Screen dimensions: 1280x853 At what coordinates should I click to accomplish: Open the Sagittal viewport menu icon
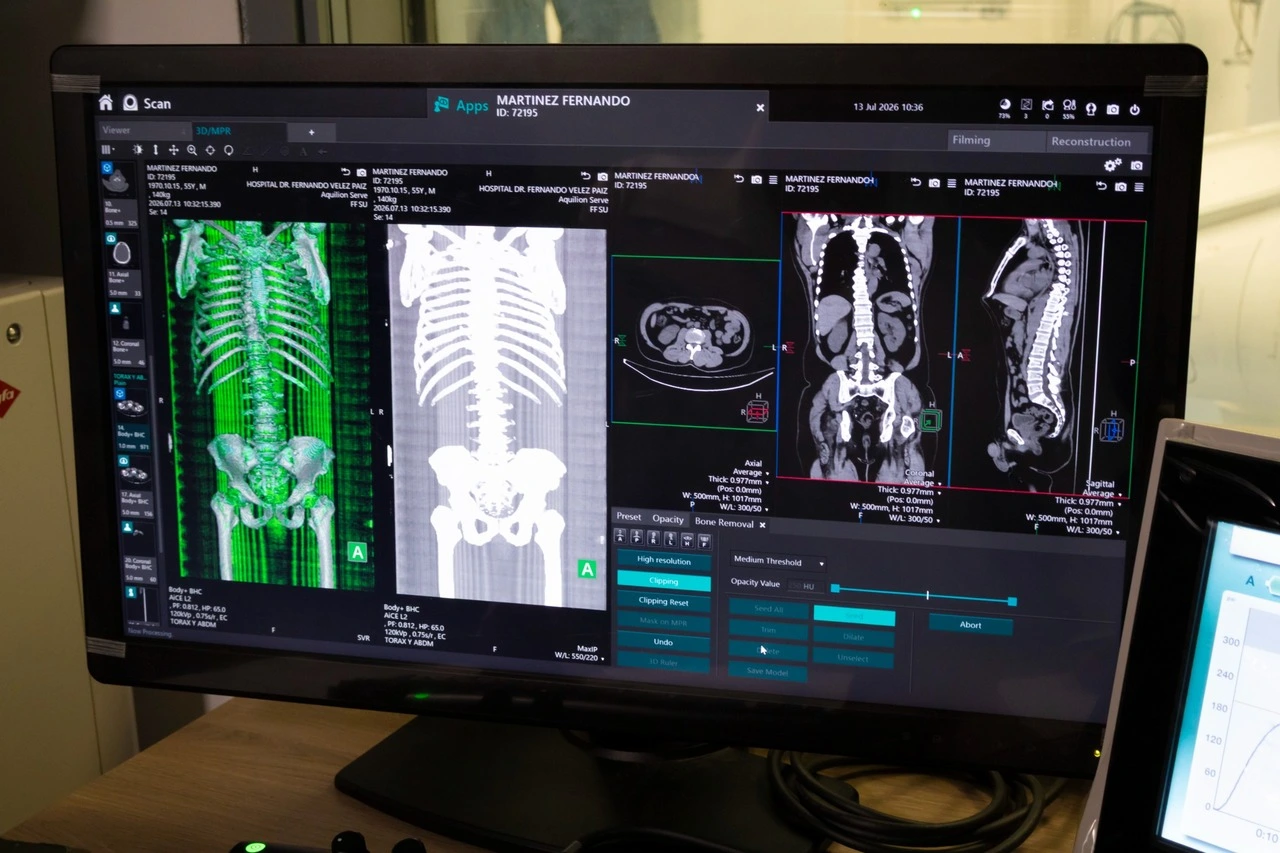[1138, 187]
